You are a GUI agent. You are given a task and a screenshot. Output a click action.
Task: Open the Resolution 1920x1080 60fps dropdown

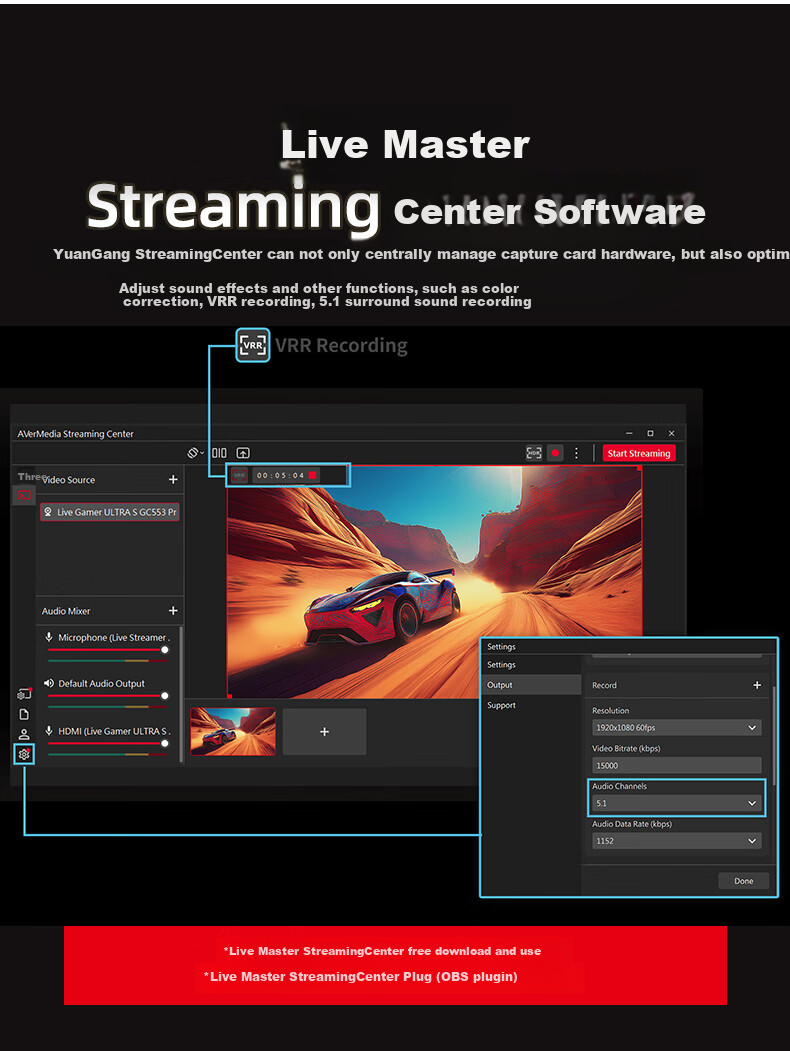[x=677, y=727]
